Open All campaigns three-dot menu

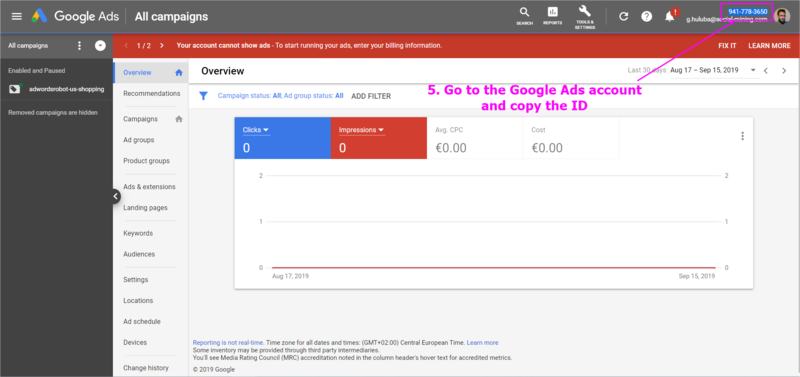(79, 46)
